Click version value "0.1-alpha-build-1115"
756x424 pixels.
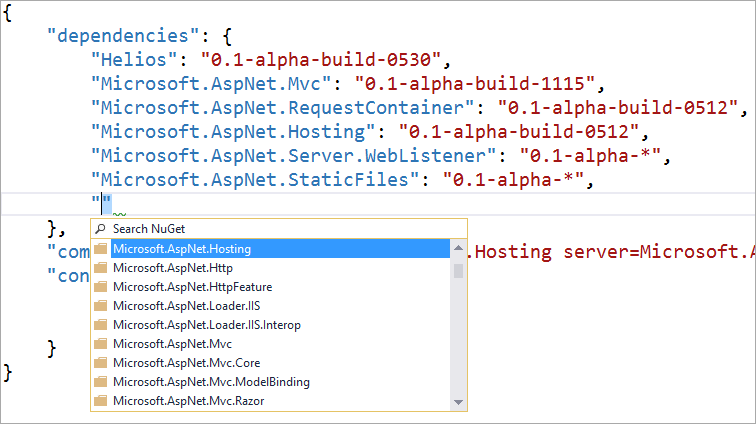[x=475, y=84]
